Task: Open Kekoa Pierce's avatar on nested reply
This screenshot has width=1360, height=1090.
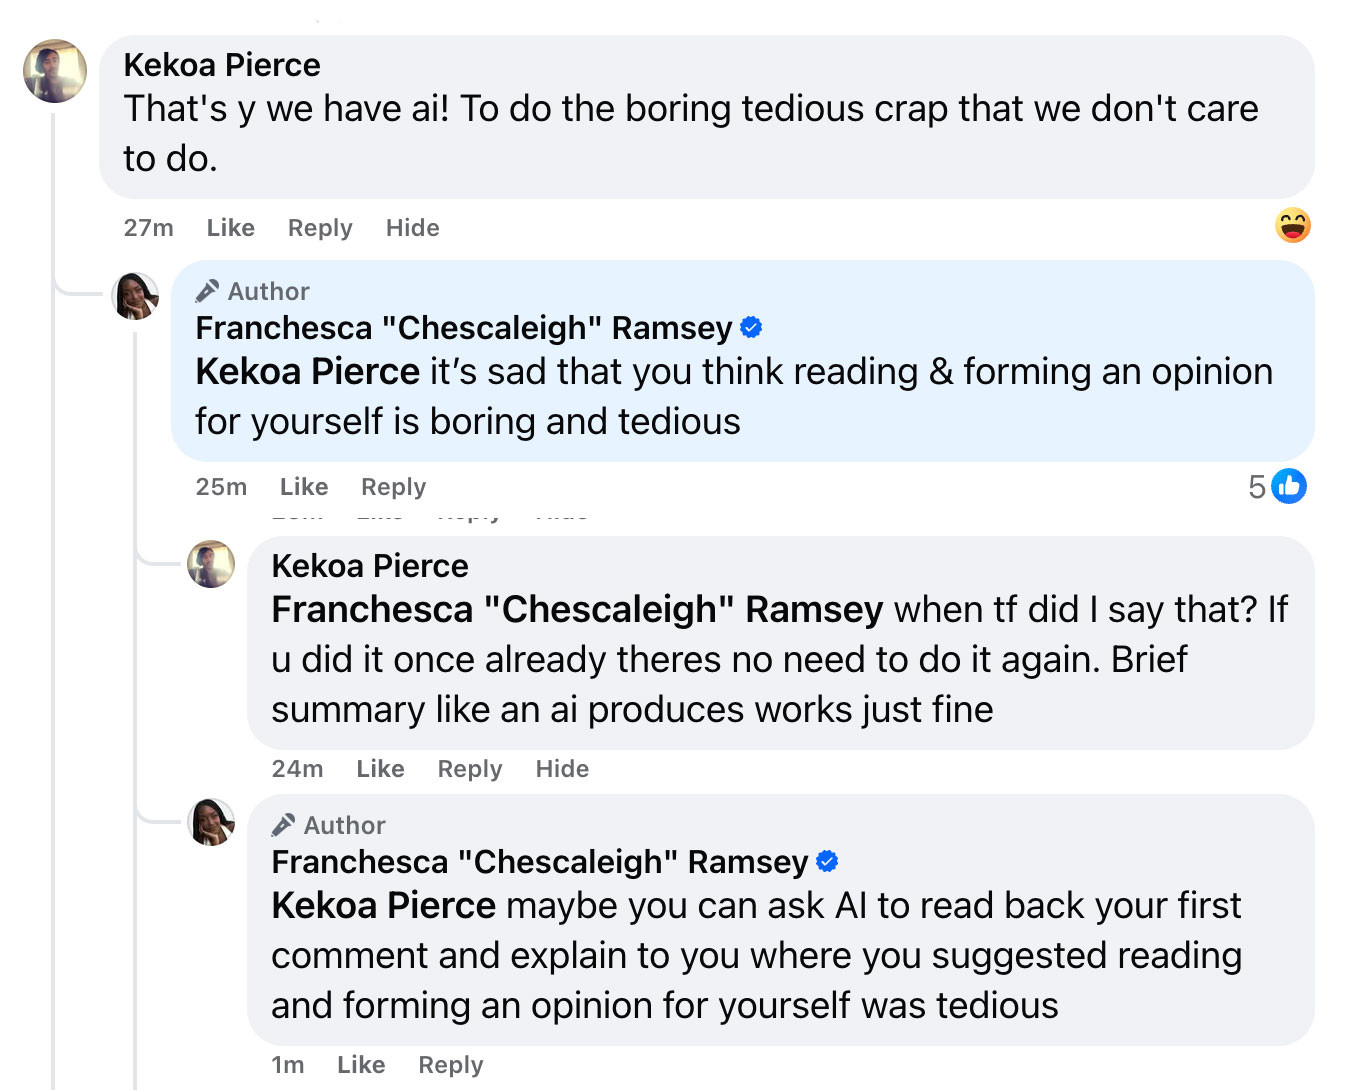Action: coord(211,564)
